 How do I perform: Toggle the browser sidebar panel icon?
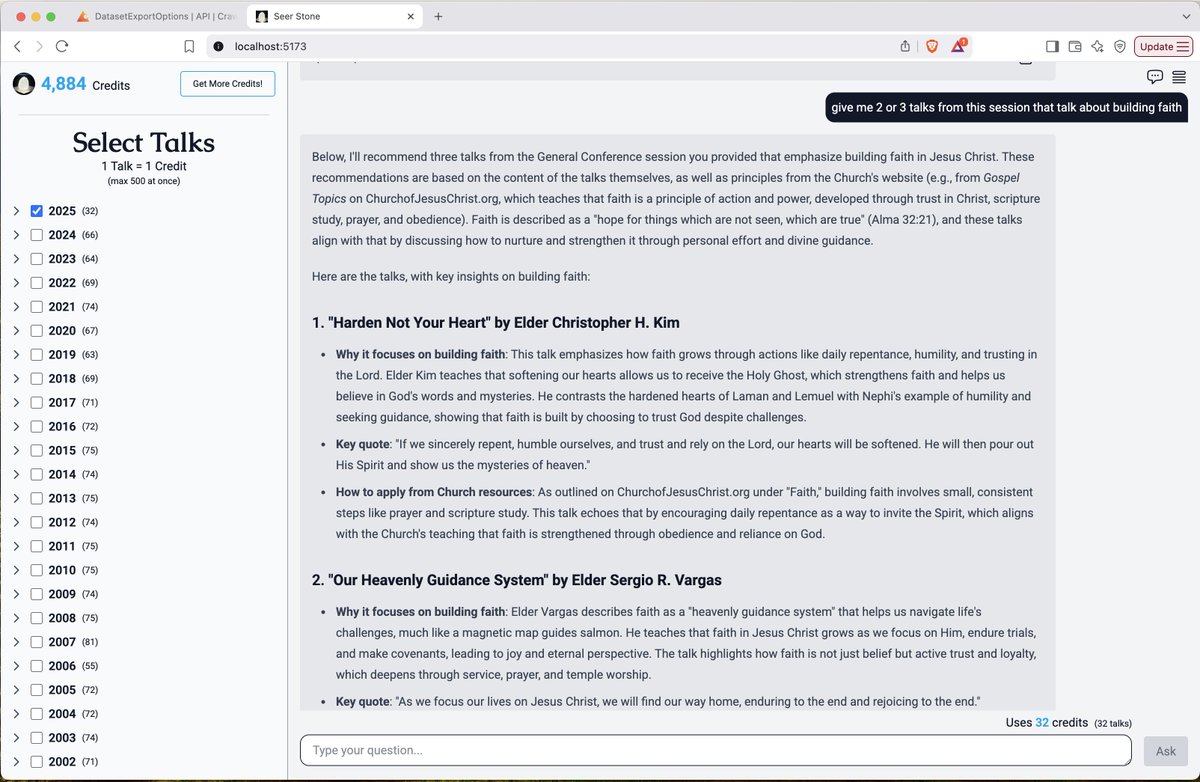1053,46
